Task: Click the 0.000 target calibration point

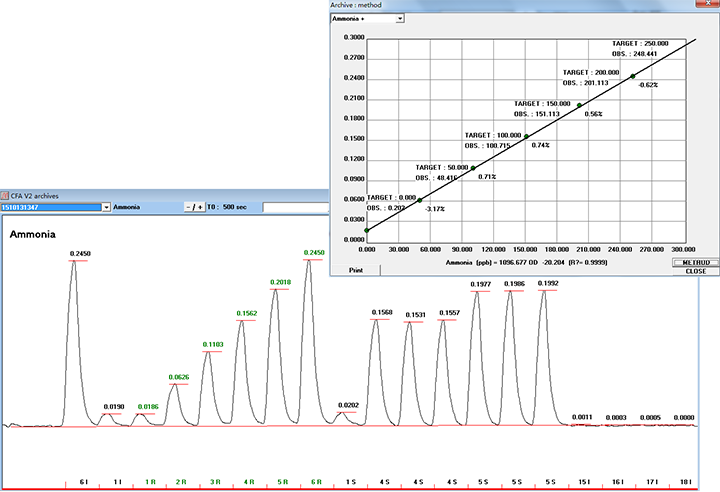Action: pos(367,231)
